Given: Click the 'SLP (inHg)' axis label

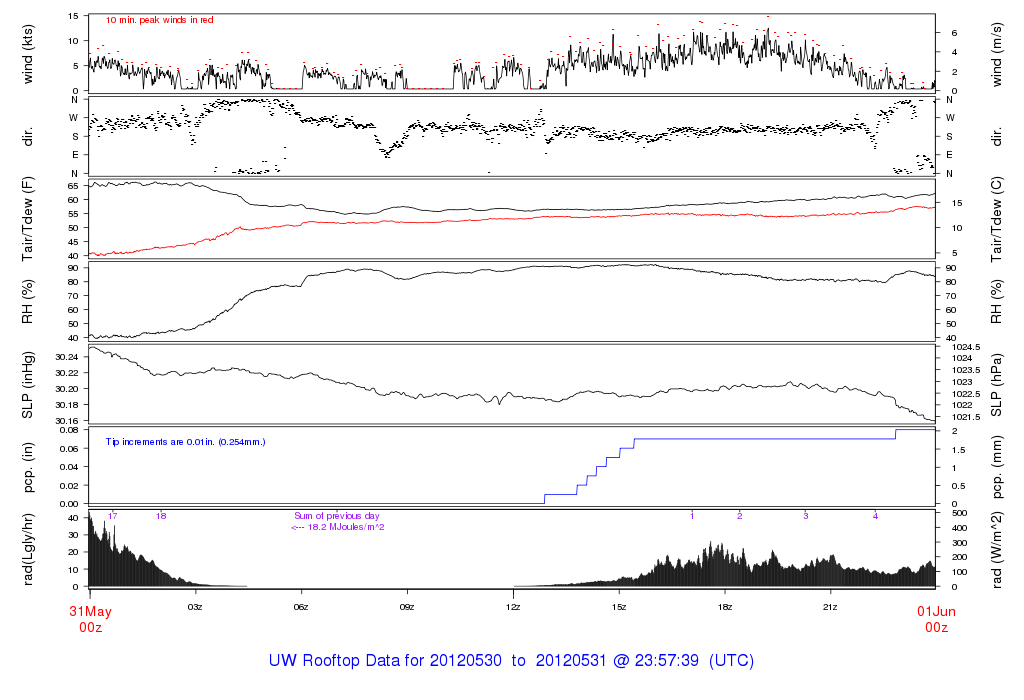Looking at the screenshot, I should 27,385.
